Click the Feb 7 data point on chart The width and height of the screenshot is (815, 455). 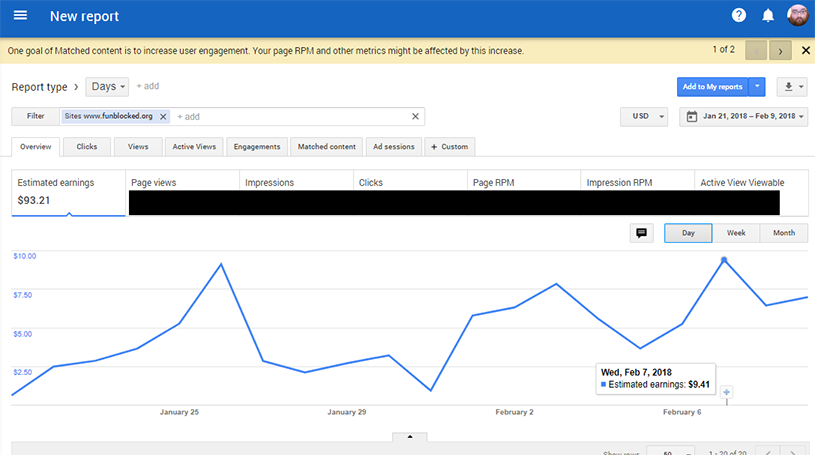pyautogui.click(x=724, y=259)
